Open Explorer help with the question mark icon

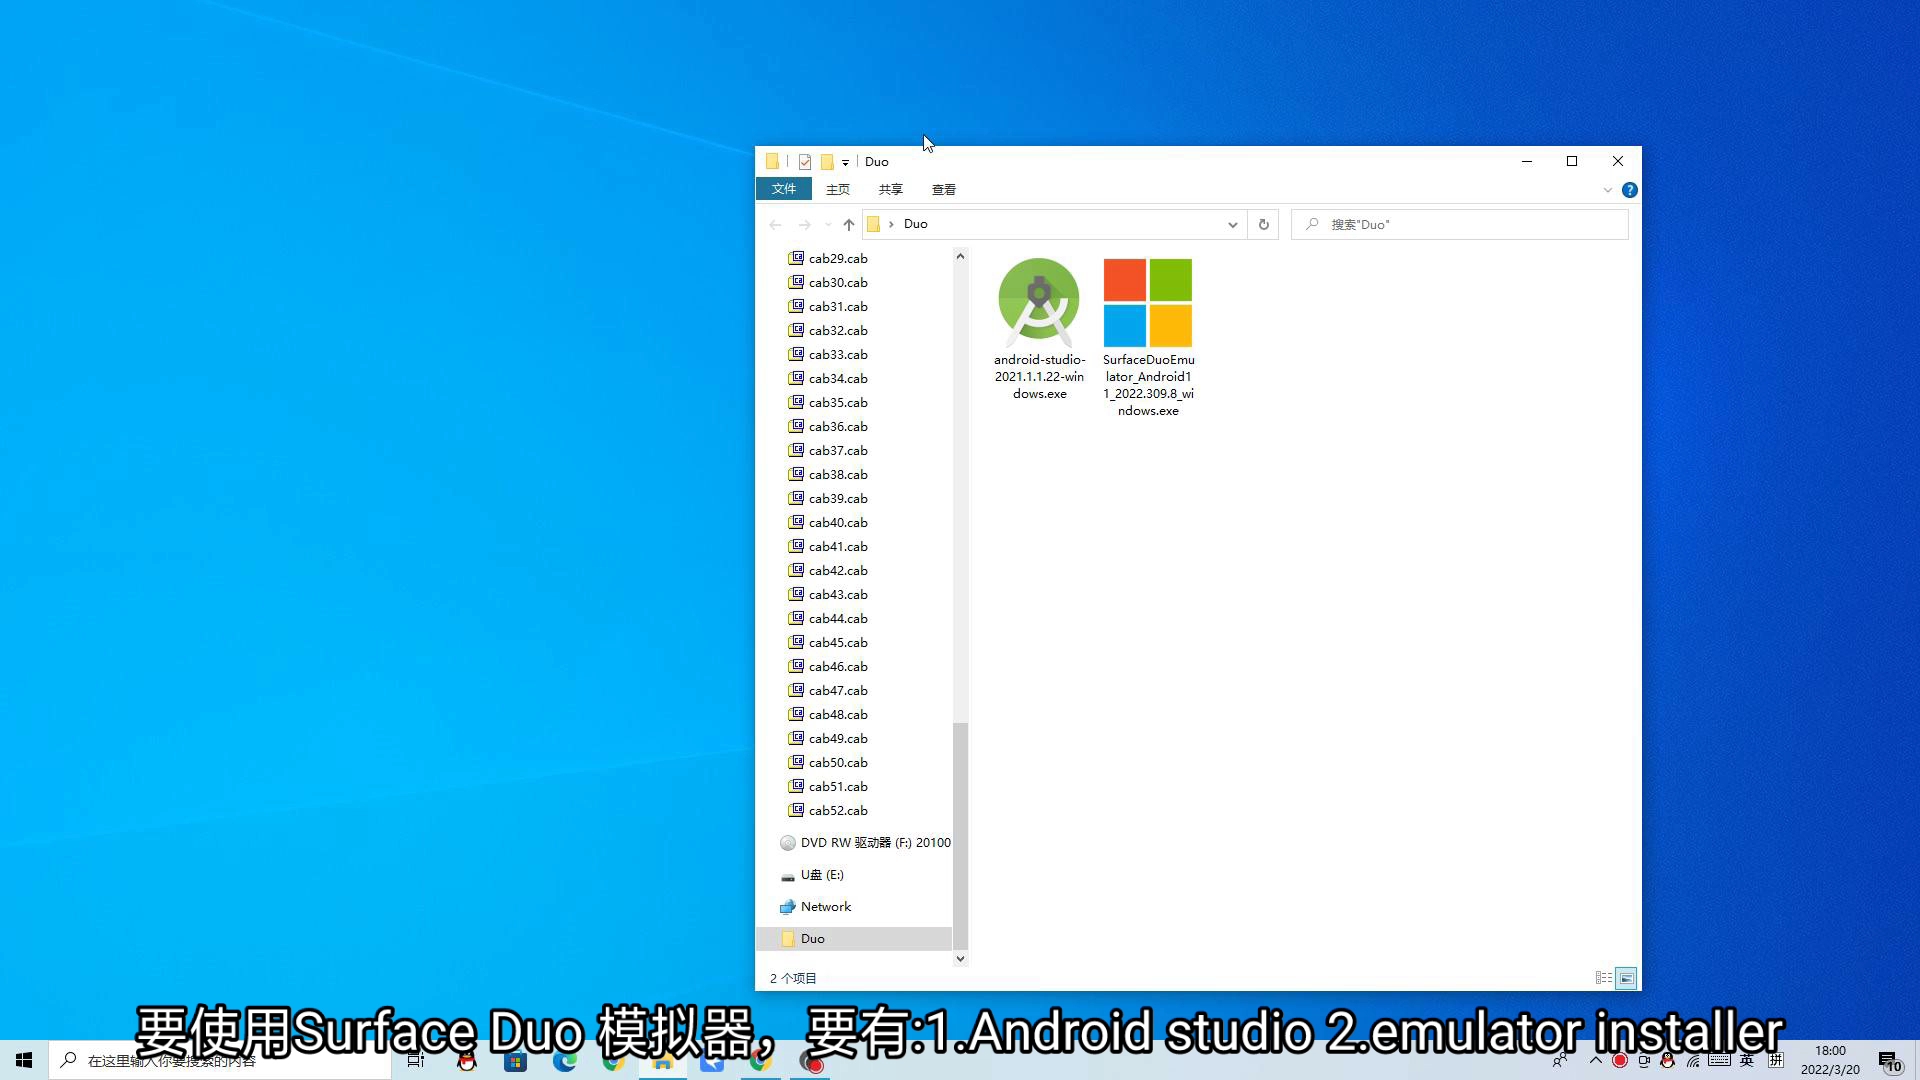coord(1630,190)
